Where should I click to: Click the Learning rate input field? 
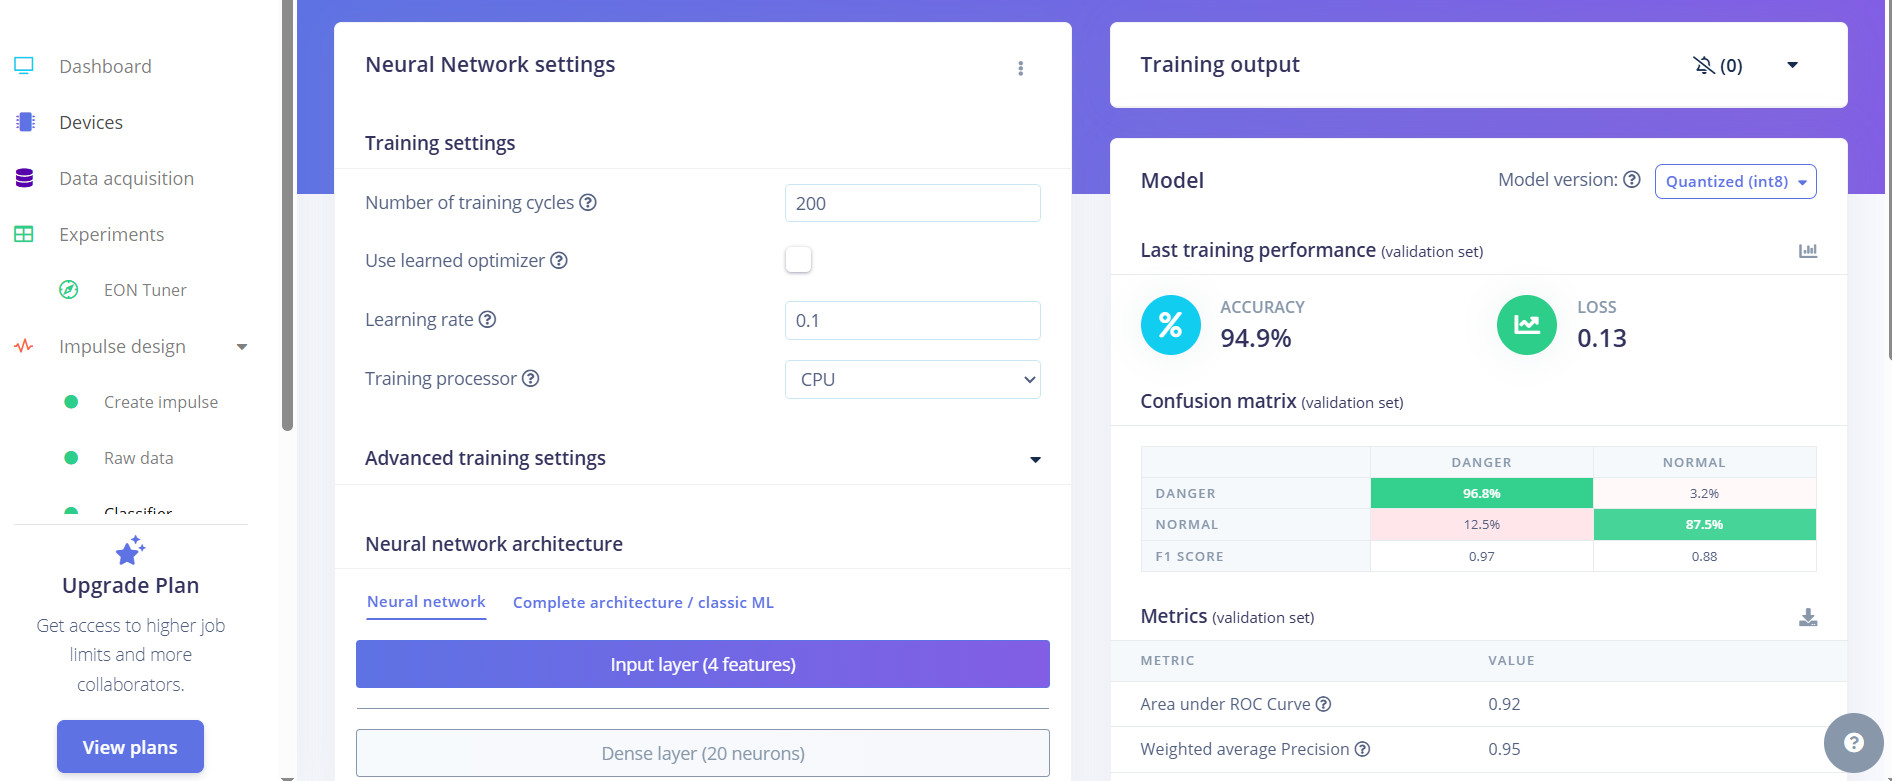tap(912, 321)
